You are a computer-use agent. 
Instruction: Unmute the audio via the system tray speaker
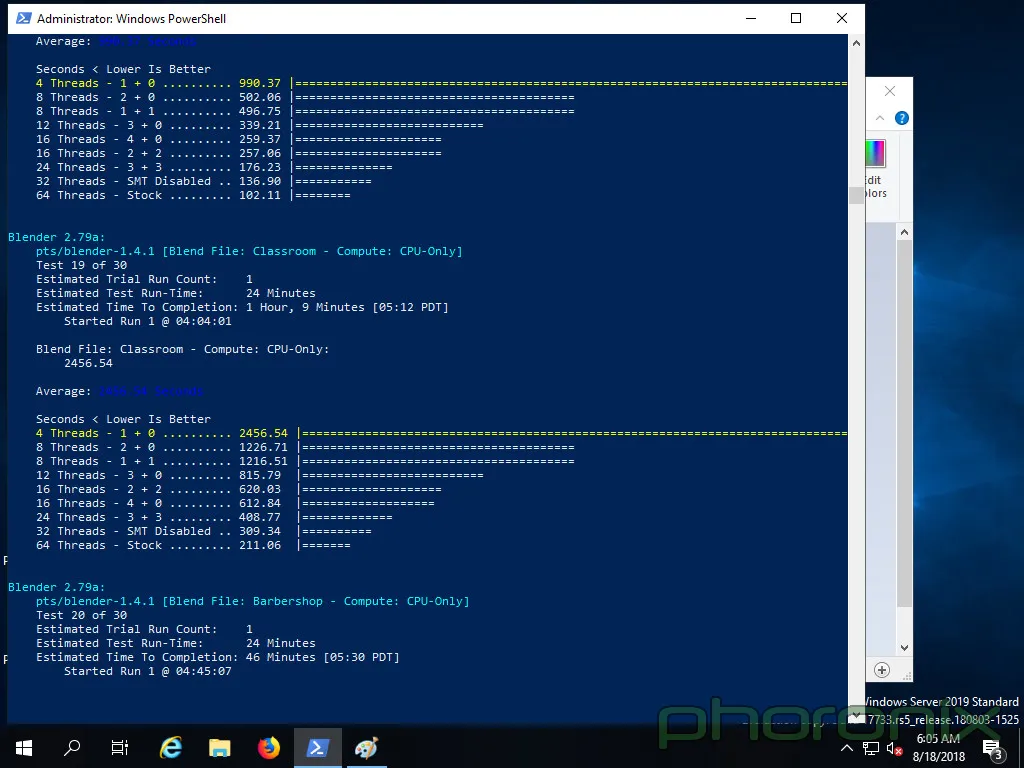pyautogui.click(x=893, y=748)
